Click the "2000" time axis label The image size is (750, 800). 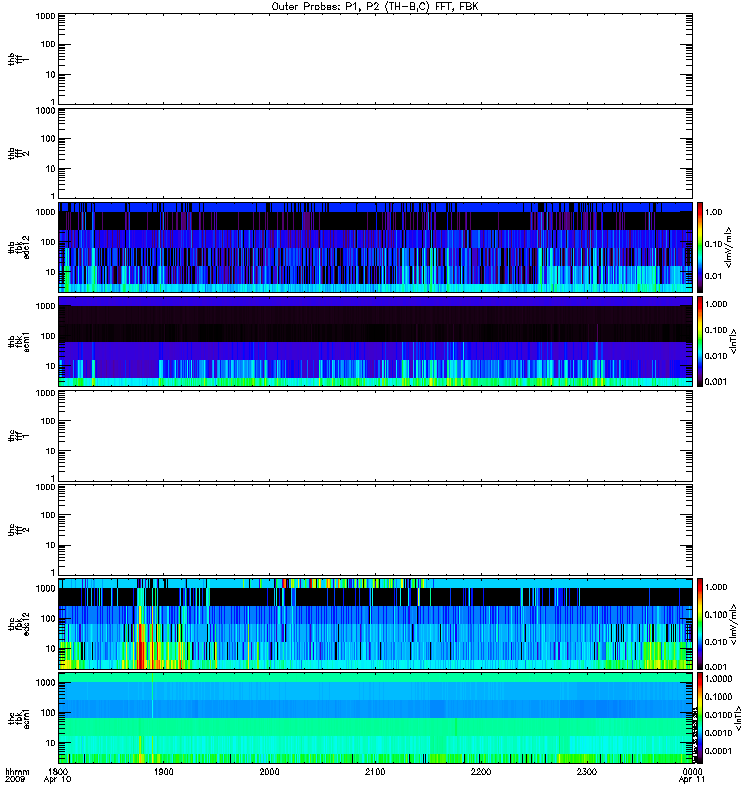click(269, 772)
